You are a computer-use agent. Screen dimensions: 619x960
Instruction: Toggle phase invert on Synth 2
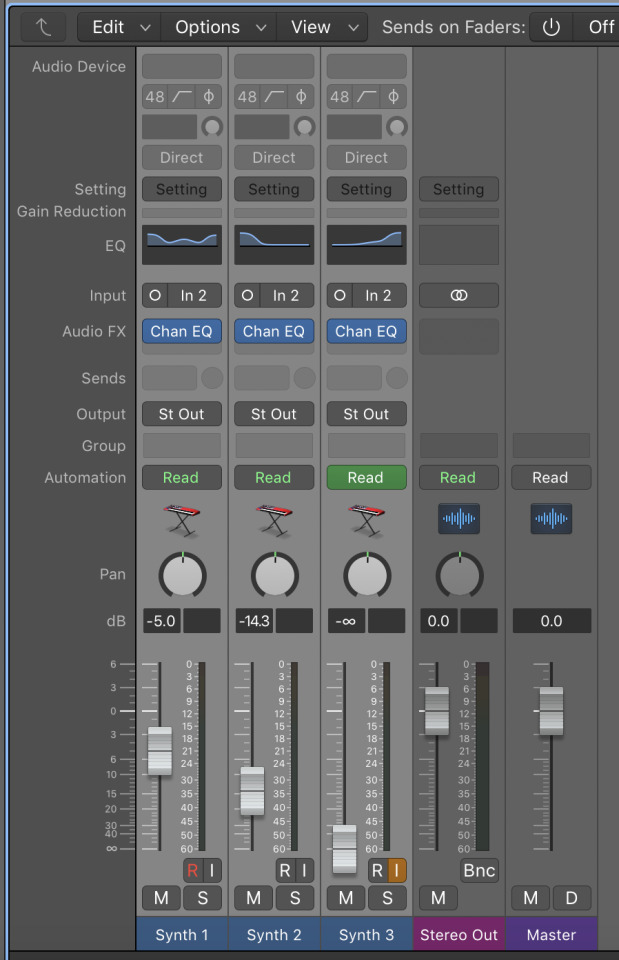tap(301, 96)
